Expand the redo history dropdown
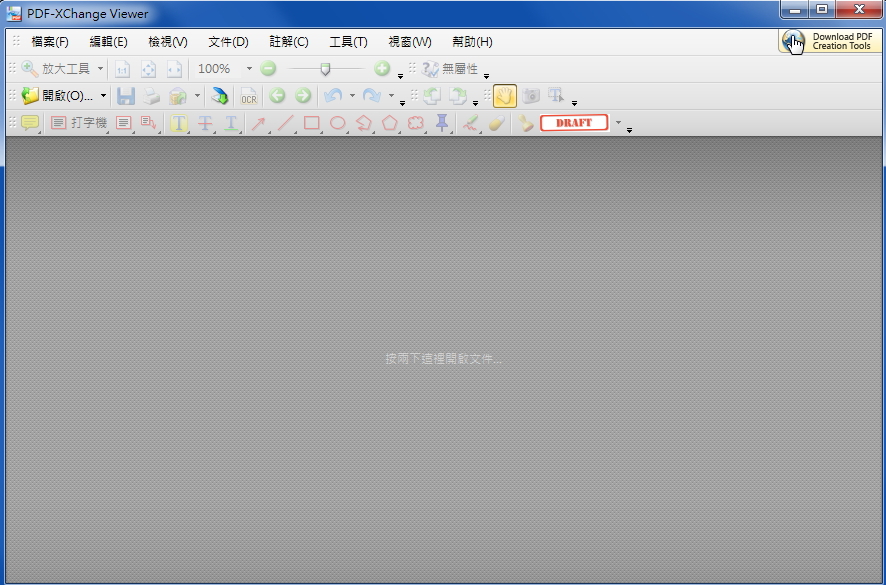 (x=391, y=96)
